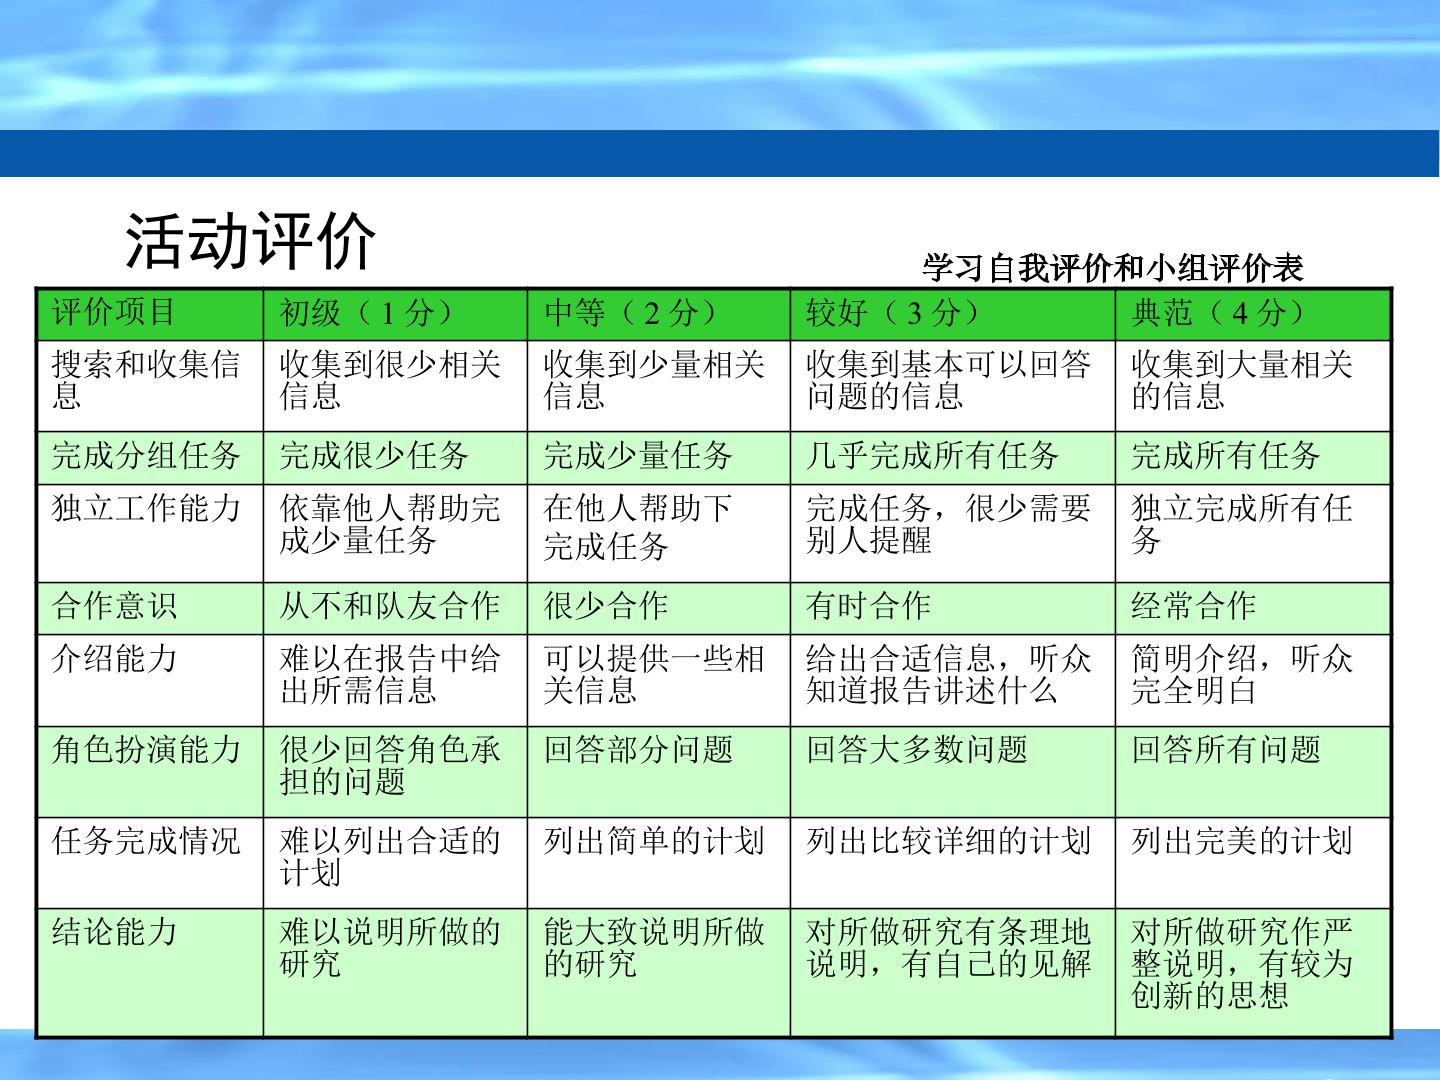The image size is (1440, 1080).
Task: Click the cell 任务完成情况
Action: click(x=150, y=862)
